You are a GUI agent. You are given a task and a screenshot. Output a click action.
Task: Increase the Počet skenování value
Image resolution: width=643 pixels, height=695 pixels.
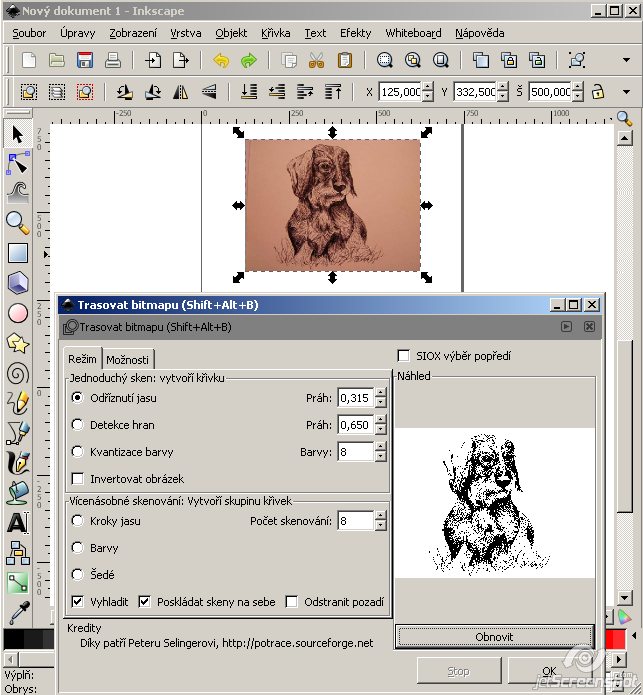(x=380, y=516)
